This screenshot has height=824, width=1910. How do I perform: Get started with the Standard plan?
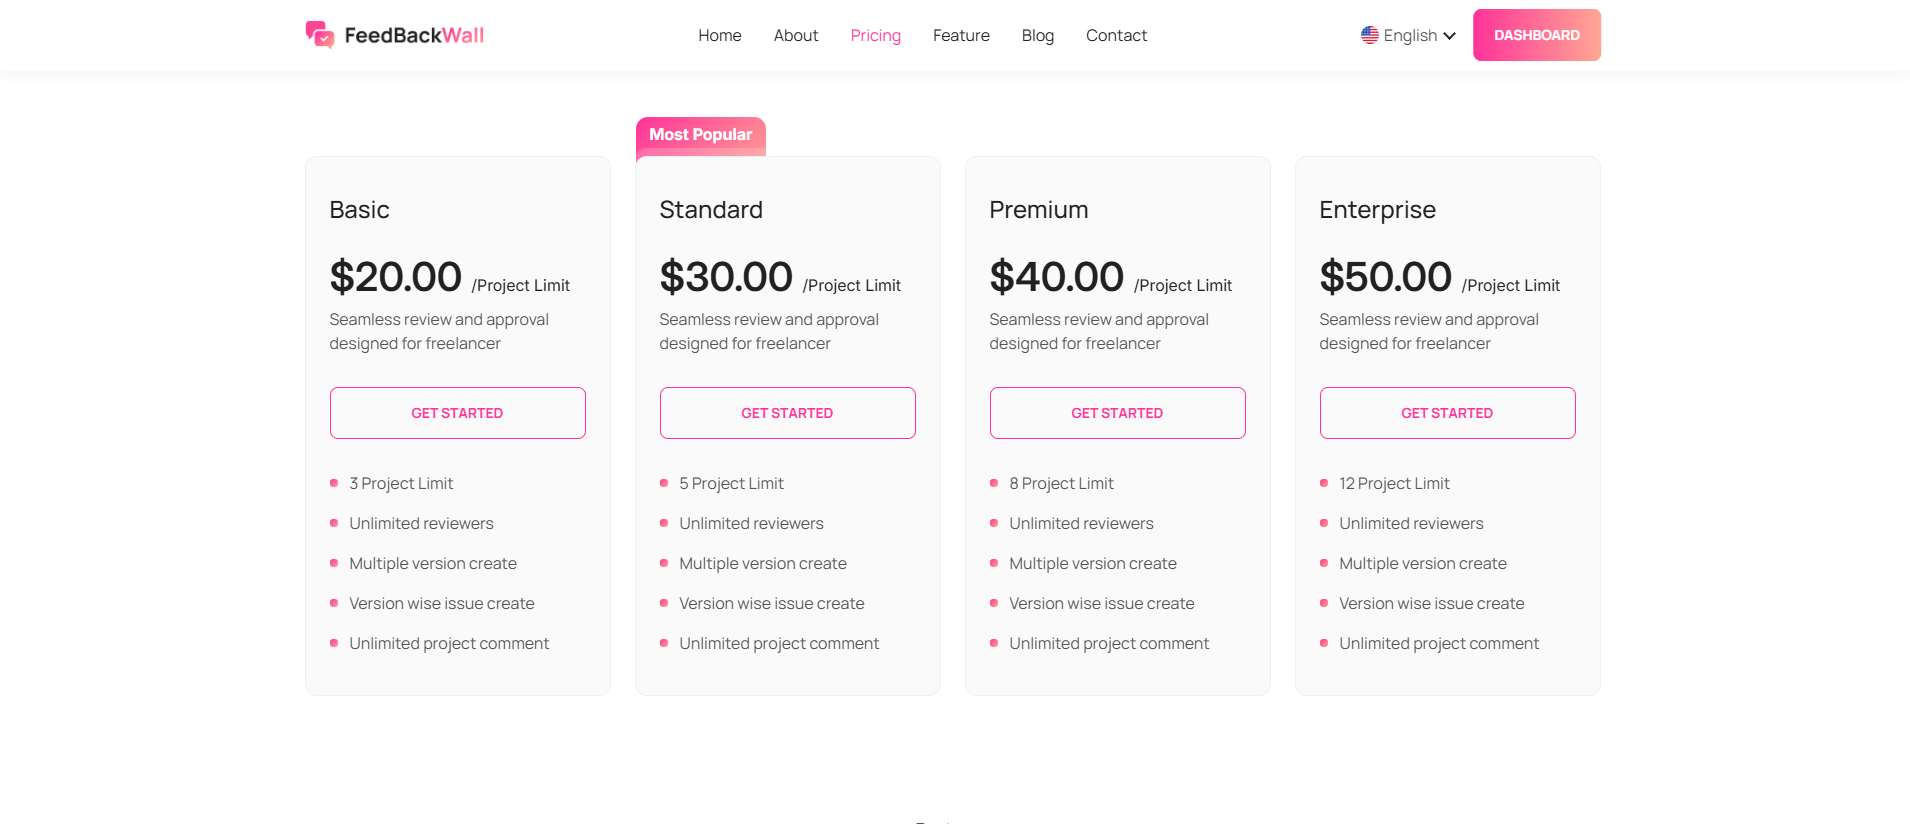tap(787, 413)
